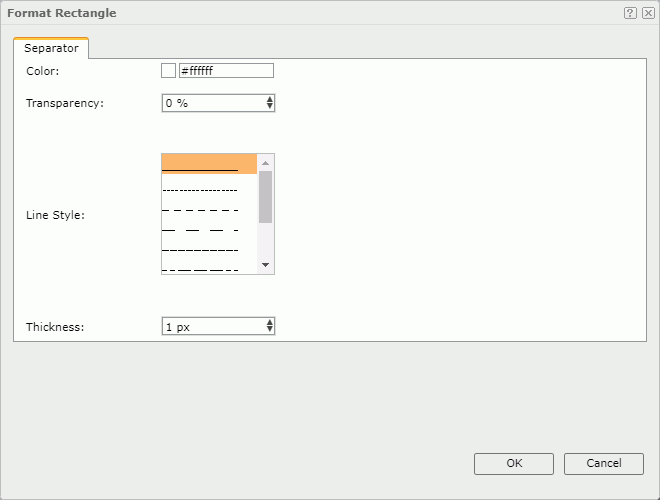Open help for Format Rectangle dialog
660x500 pixels.
pos(630,13)
